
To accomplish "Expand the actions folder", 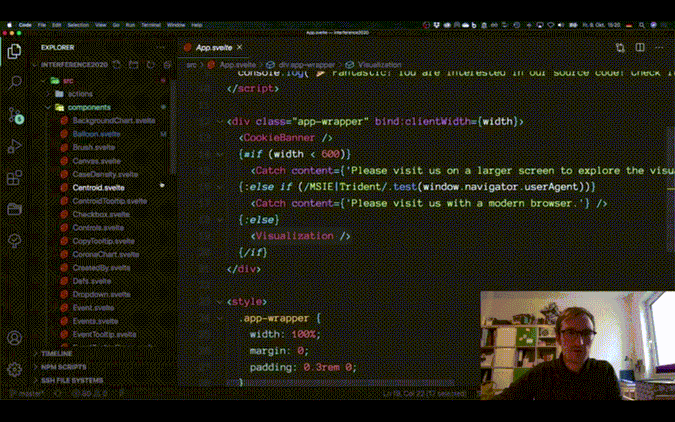I will click(73, 94).
